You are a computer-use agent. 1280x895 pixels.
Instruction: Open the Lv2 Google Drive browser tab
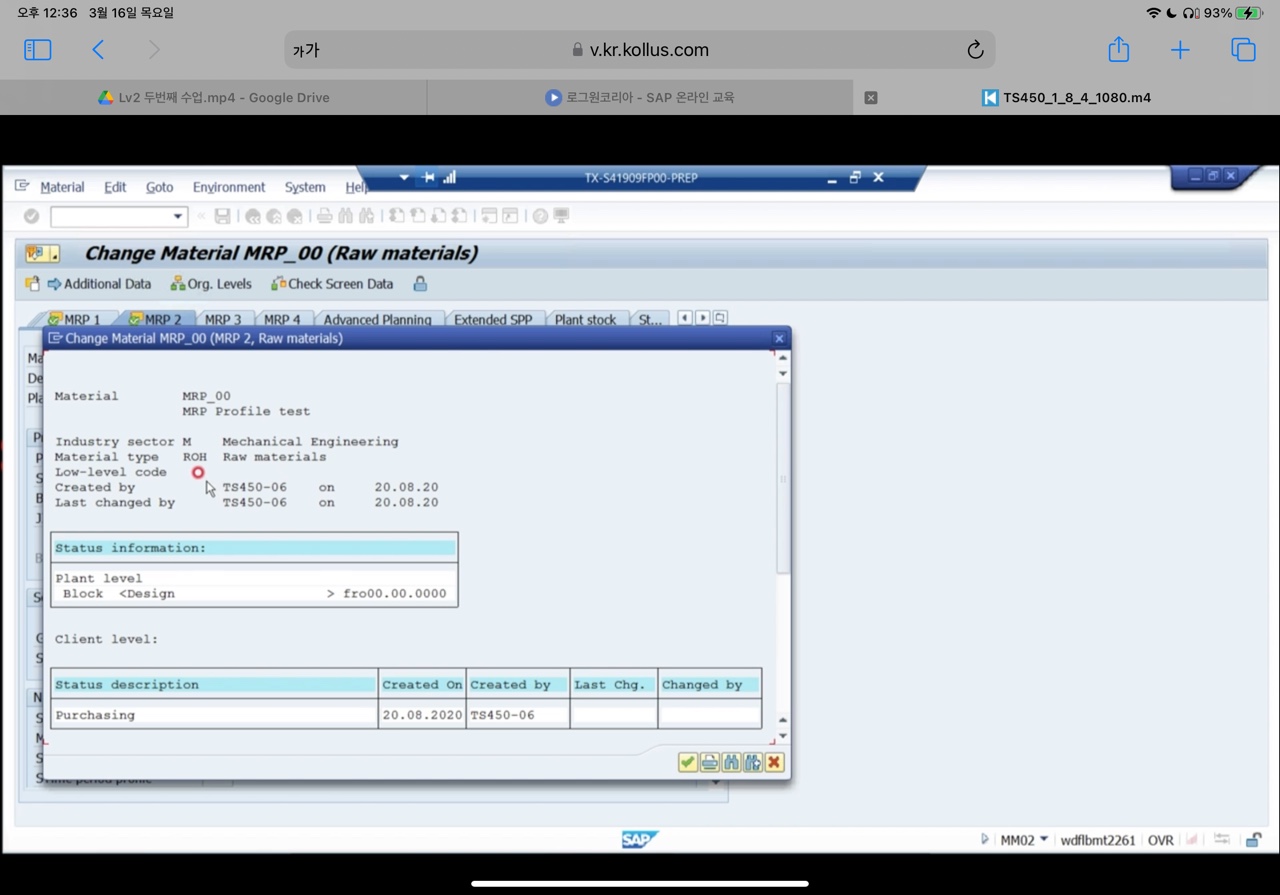[214, 97]
